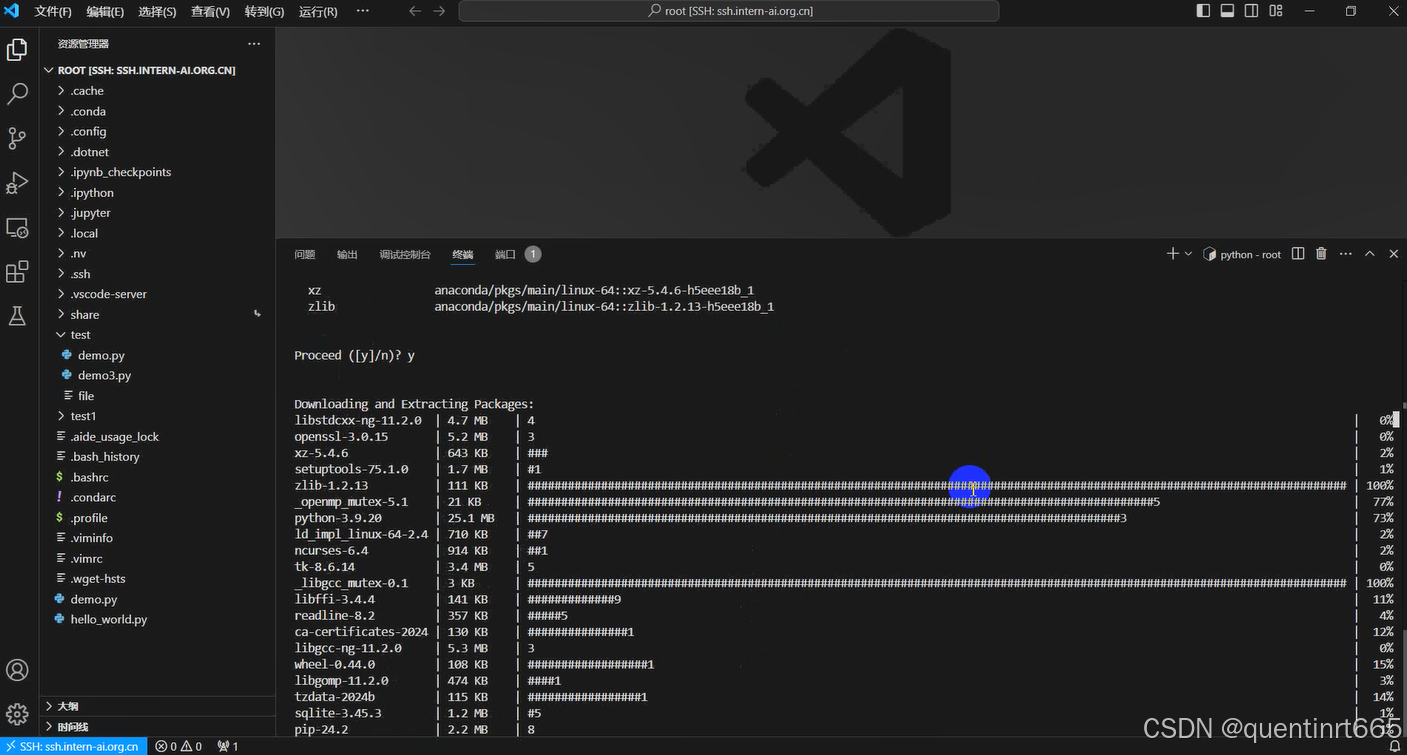Switch to the 输出 panel tab
The height and width of the screenshot is (755, 1407).
click(347, 254)
